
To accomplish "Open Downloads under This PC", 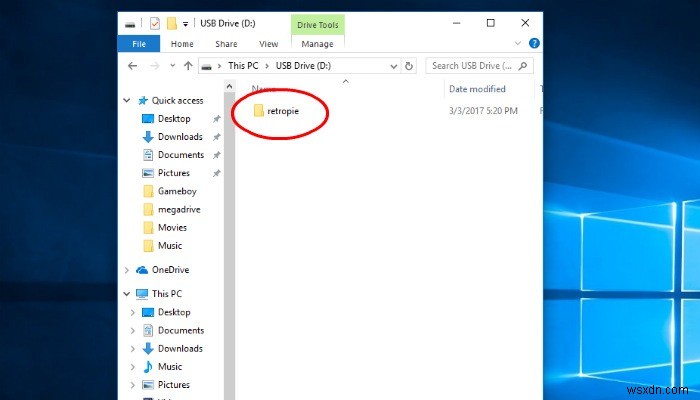I will tap(180, 349).
